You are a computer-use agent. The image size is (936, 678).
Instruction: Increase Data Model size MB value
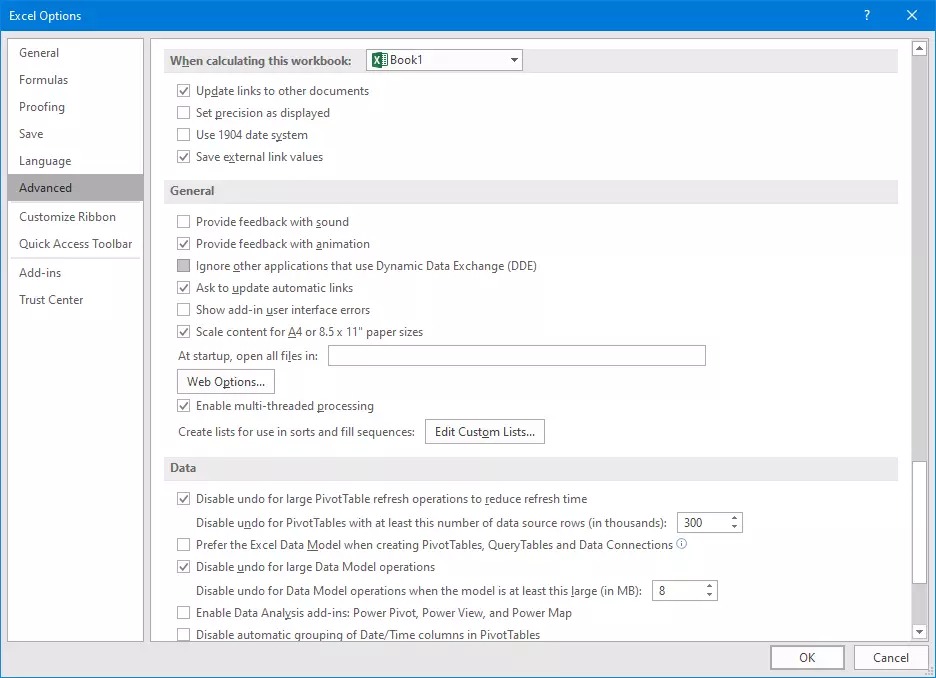[709, 586]
